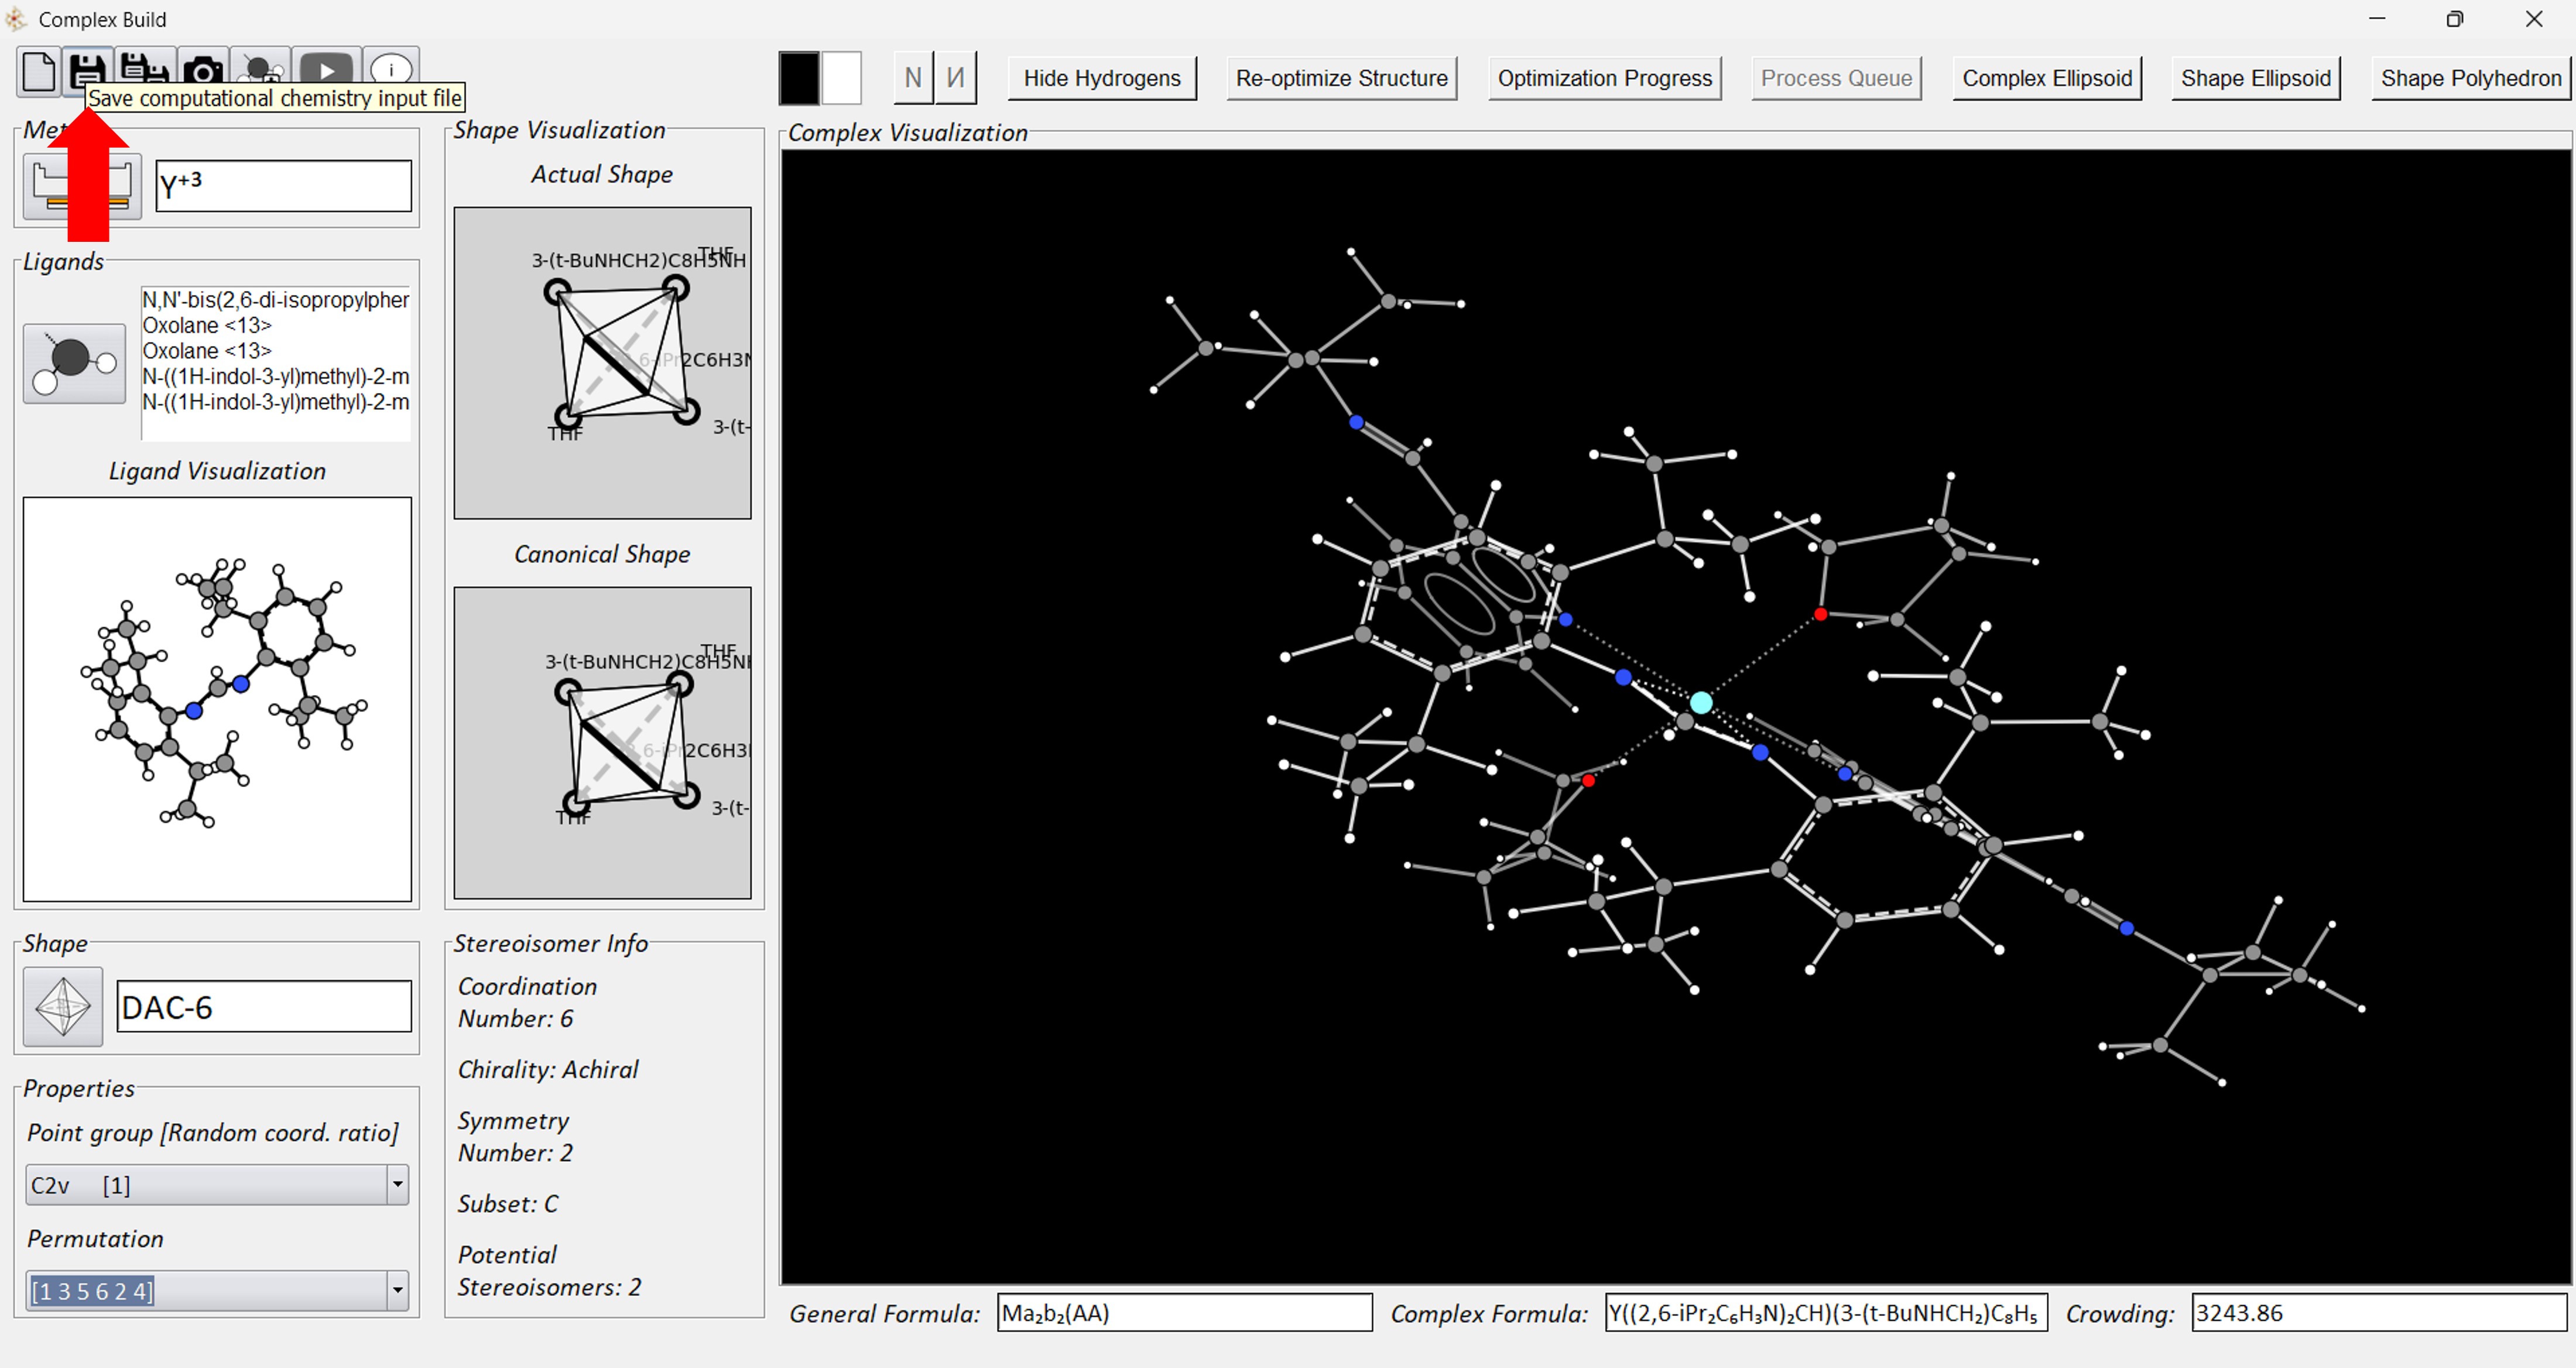Select the white background color swatch
The width and height of the screenshot is (2576, 1368).
(x=841, y=78)
